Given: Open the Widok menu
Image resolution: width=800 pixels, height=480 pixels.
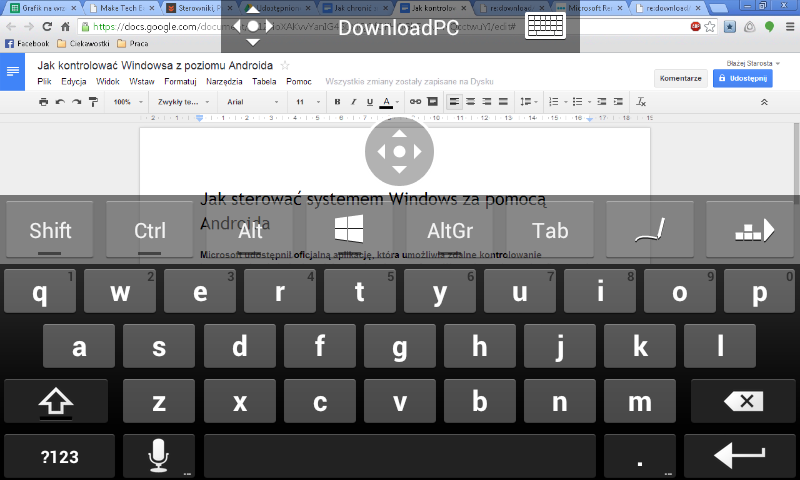Looking at the screenshot, I should [x=108, y=82].
